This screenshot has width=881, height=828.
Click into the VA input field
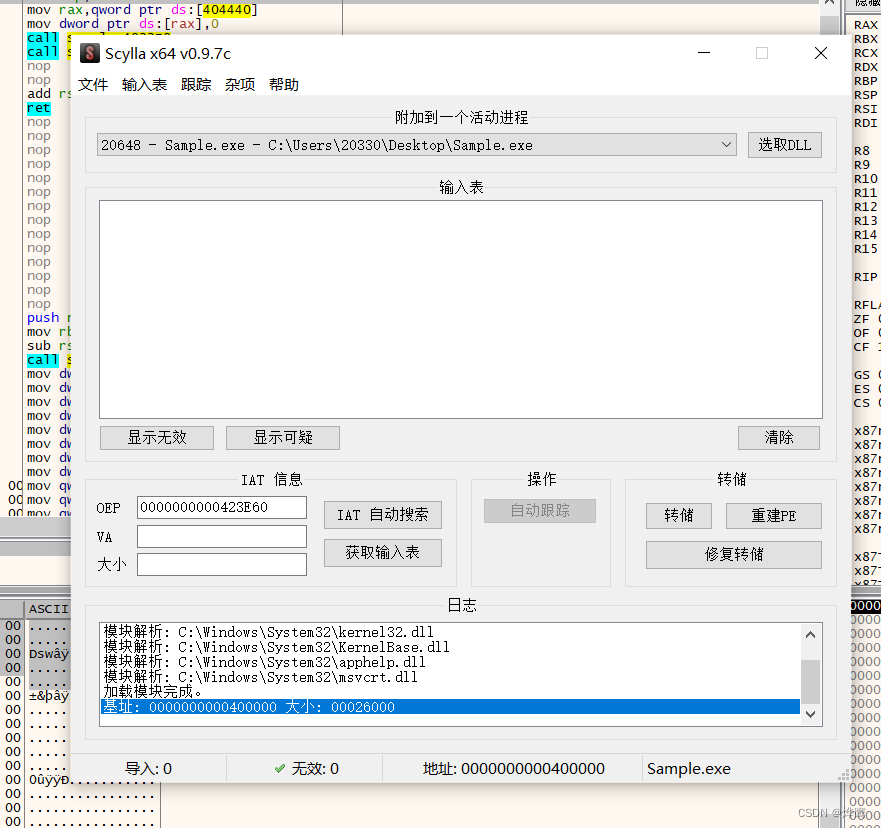(x=222, y=536)
